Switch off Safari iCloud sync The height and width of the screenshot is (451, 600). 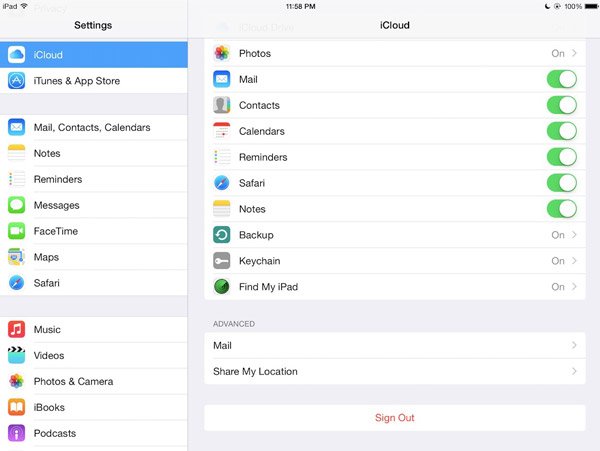562,183
